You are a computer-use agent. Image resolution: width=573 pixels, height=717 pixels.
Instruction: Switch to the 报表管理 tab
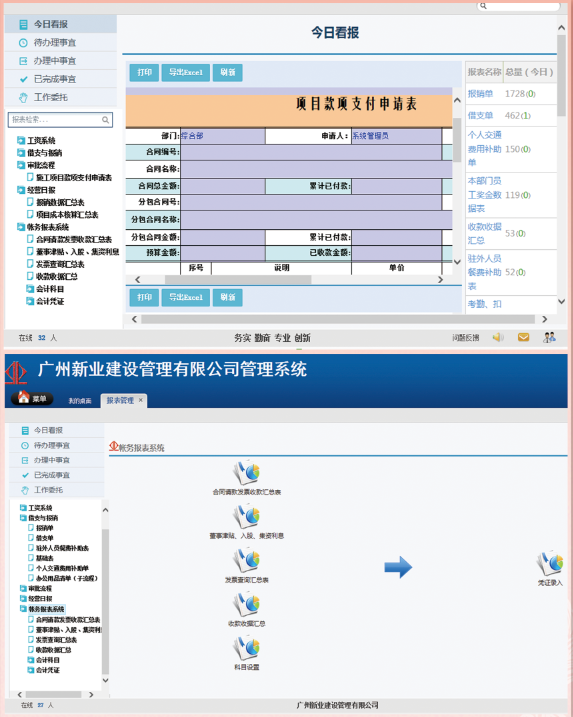pyautogui.click(x=120, y=401)
